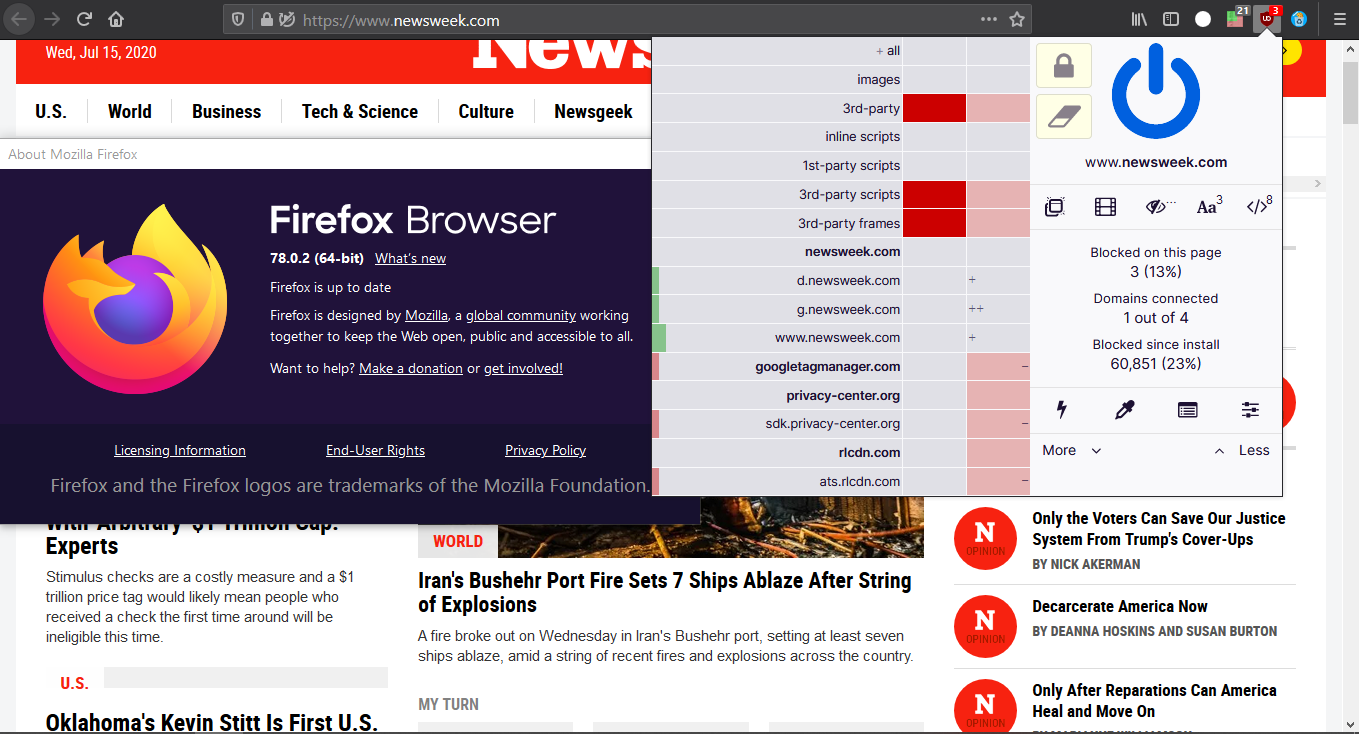Toggle uBlock cosmetic filtering eye icon
The height and width of the screenshot is (734, 1359).
[x=1158, y=207]
